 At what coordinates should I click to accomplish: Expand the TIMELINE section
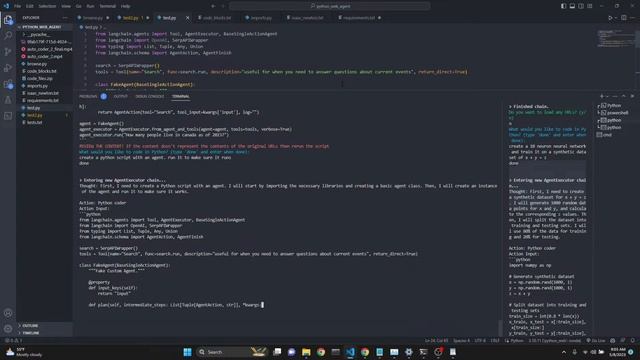pos(45,333)
